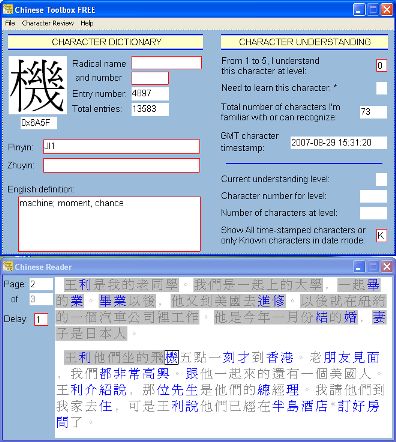Click the Page number field showing 2

coord(41,284)
